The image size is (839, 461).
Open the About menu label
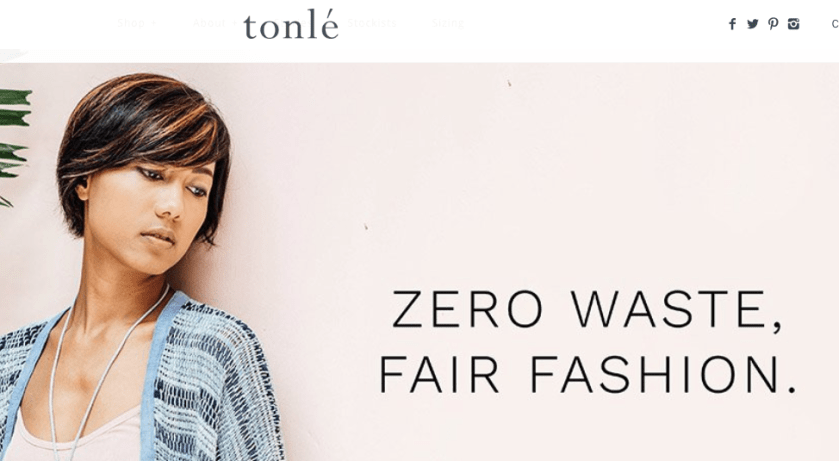coord(209,23)
